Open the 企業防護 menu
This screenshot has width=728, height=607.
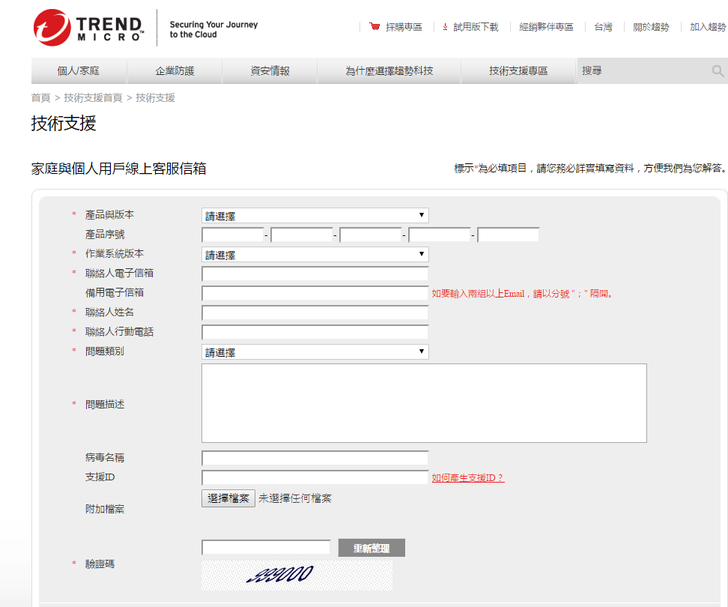click(175, 71)
